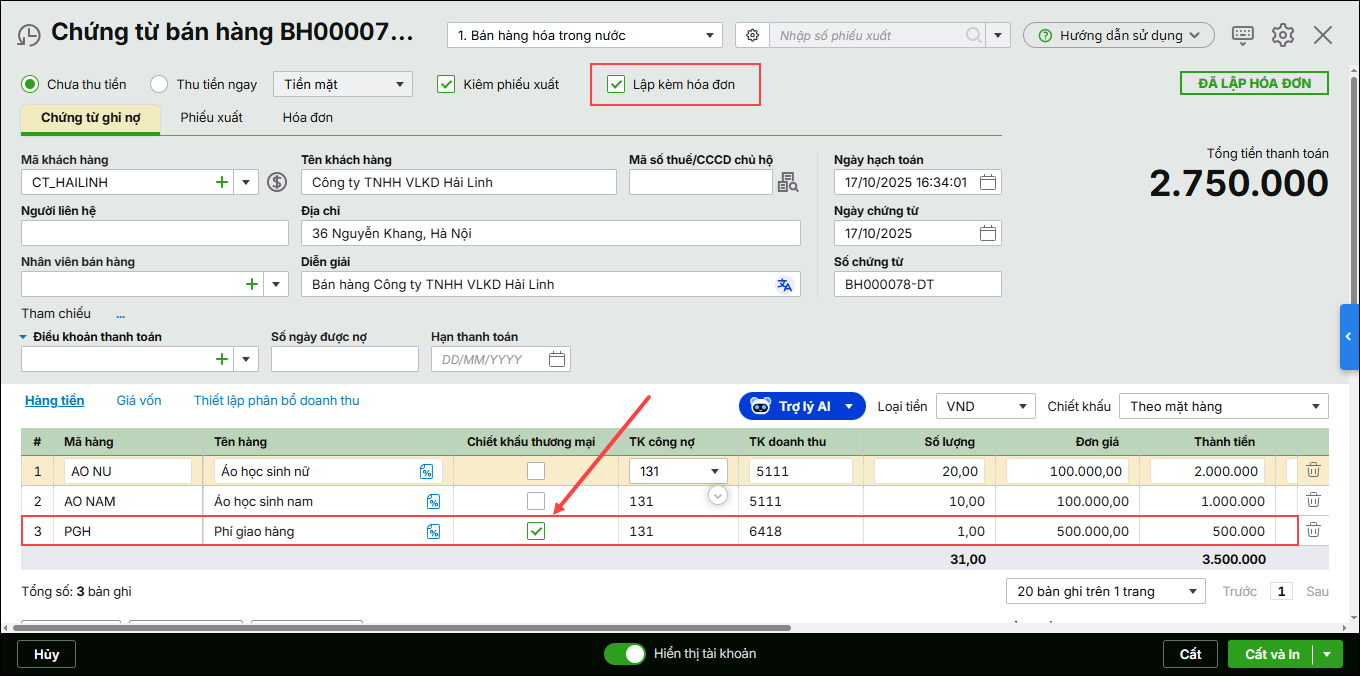This screenshot has width=1360, height=676.
Task: Switch to the Giá vốn tab
Action: pos(138,401)
